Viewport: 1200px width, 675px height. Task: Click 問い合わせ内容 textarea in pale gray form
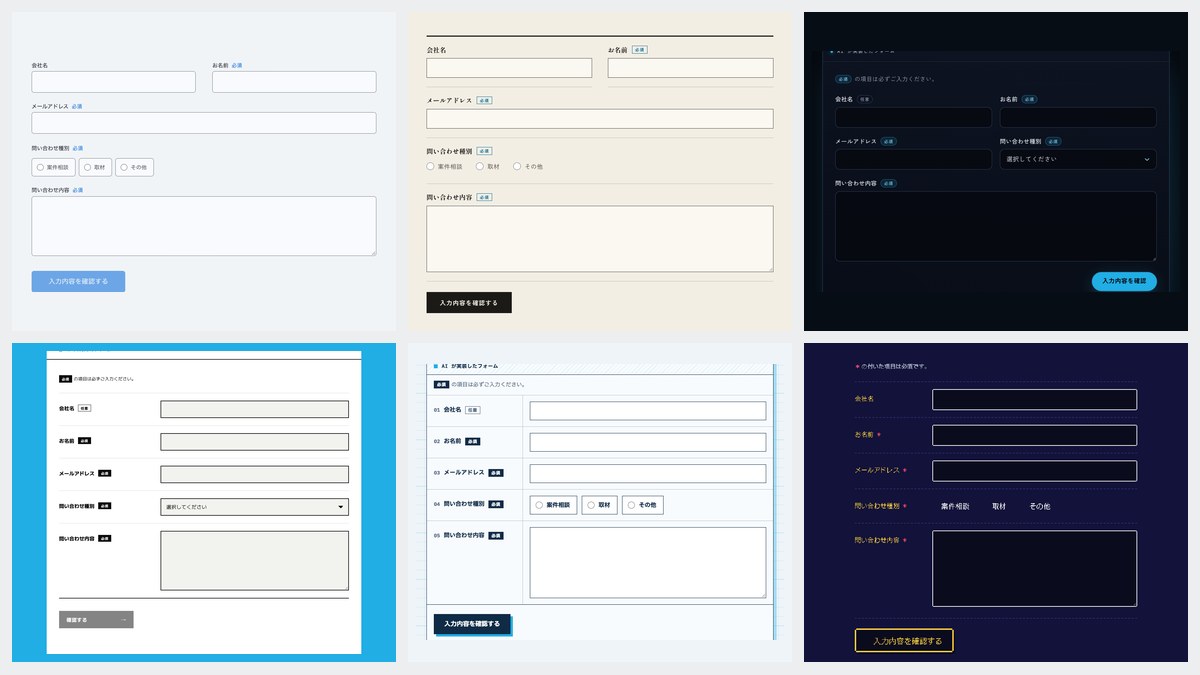click(204, 226)
